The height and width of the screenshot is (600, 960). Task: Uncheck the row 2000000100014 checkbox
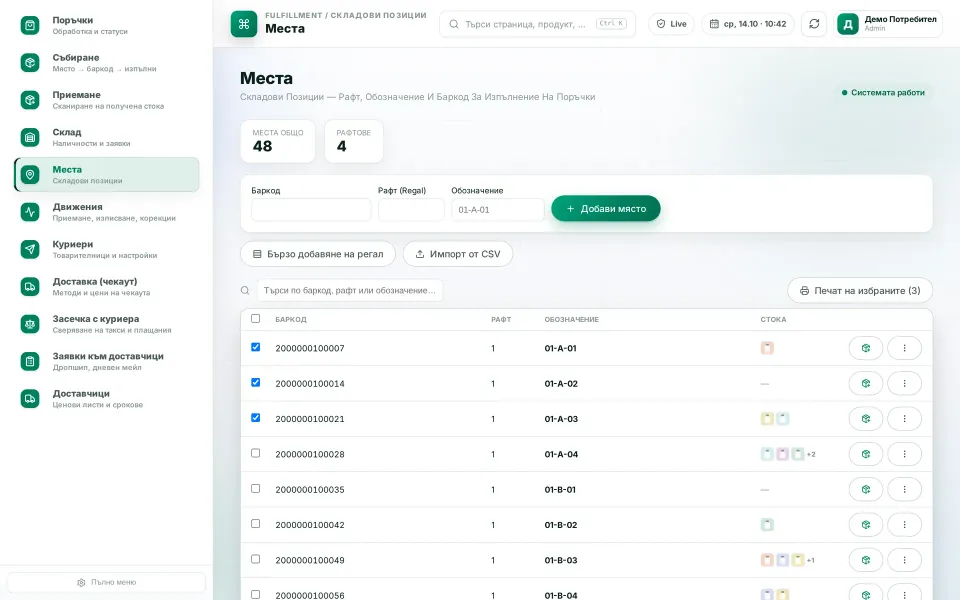(255, 383)
